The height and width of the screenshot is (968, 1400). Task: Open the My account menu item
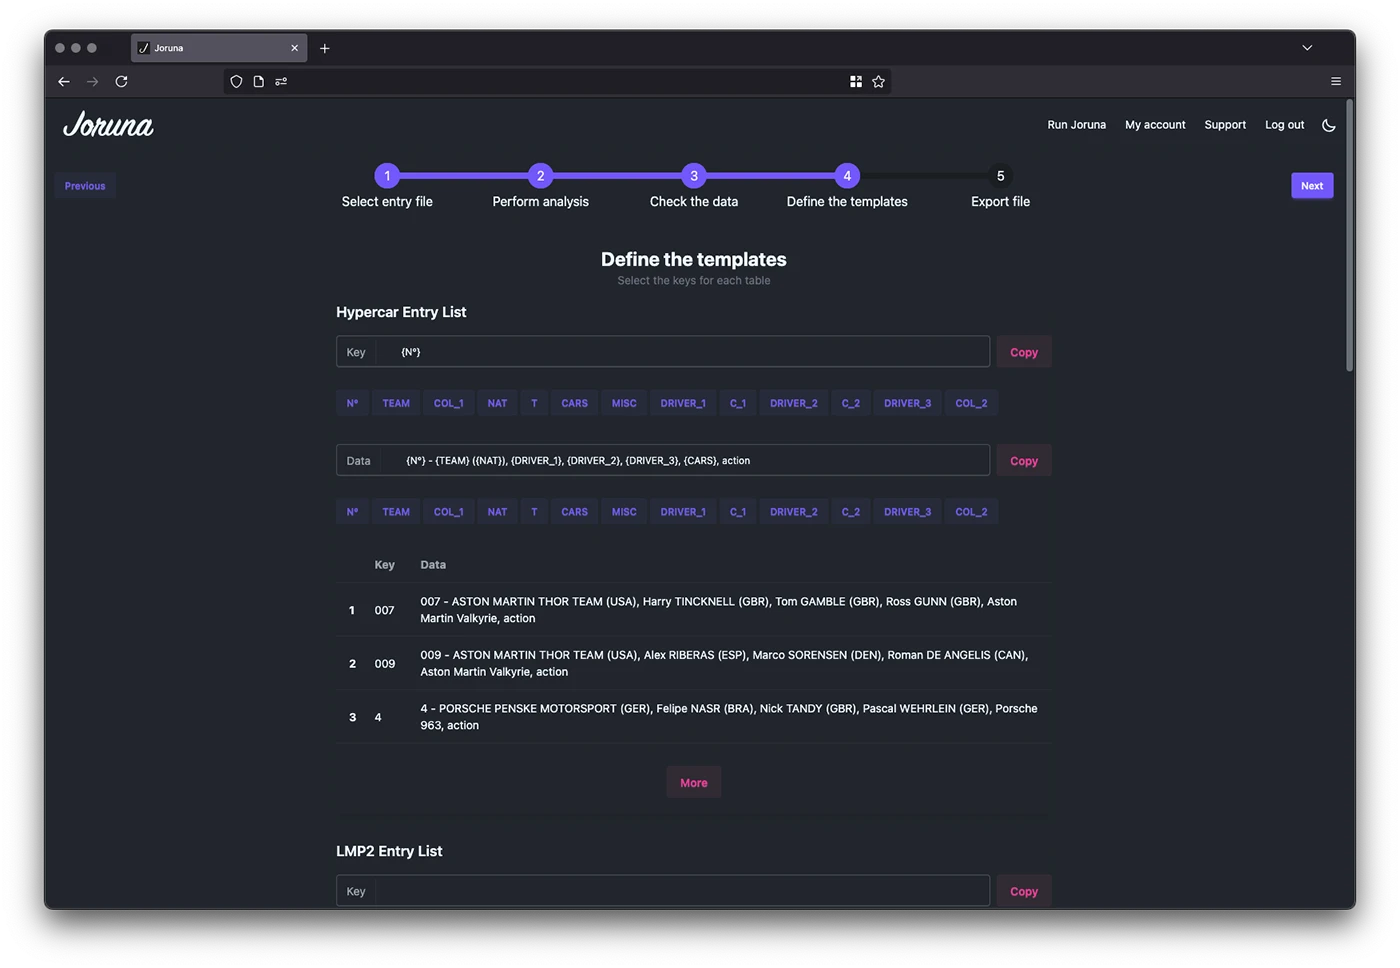pyautogui.click(x=1155, y=124)
